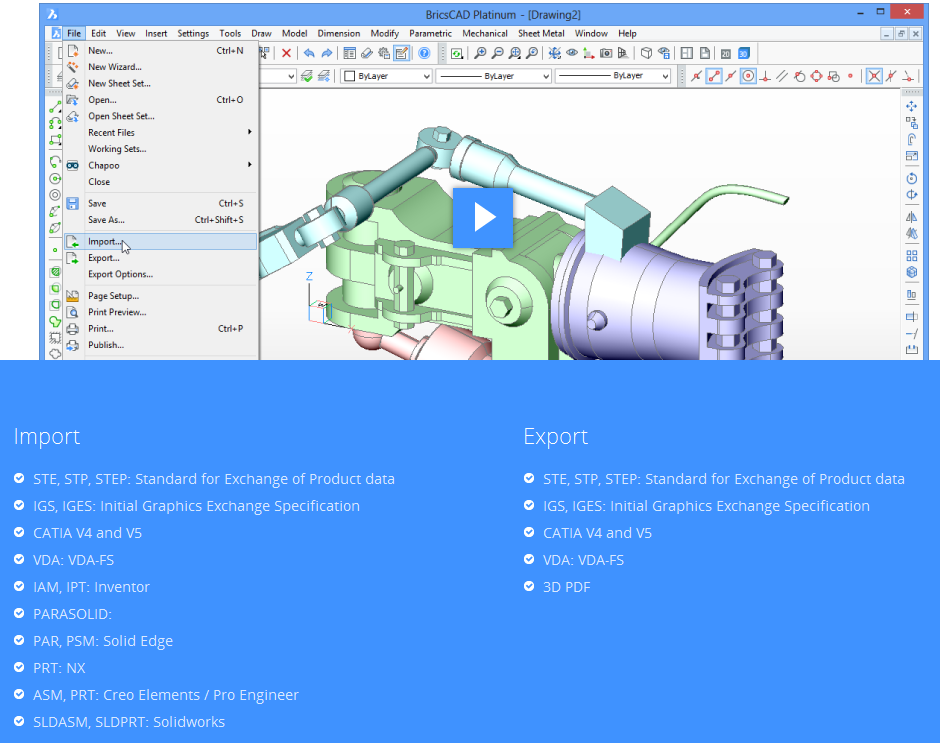Viewport: 940px width, 743px height.
Task: Click the green Regenerate icon in the toolbar
Action: pyautogui.click(x=457, y=53)
